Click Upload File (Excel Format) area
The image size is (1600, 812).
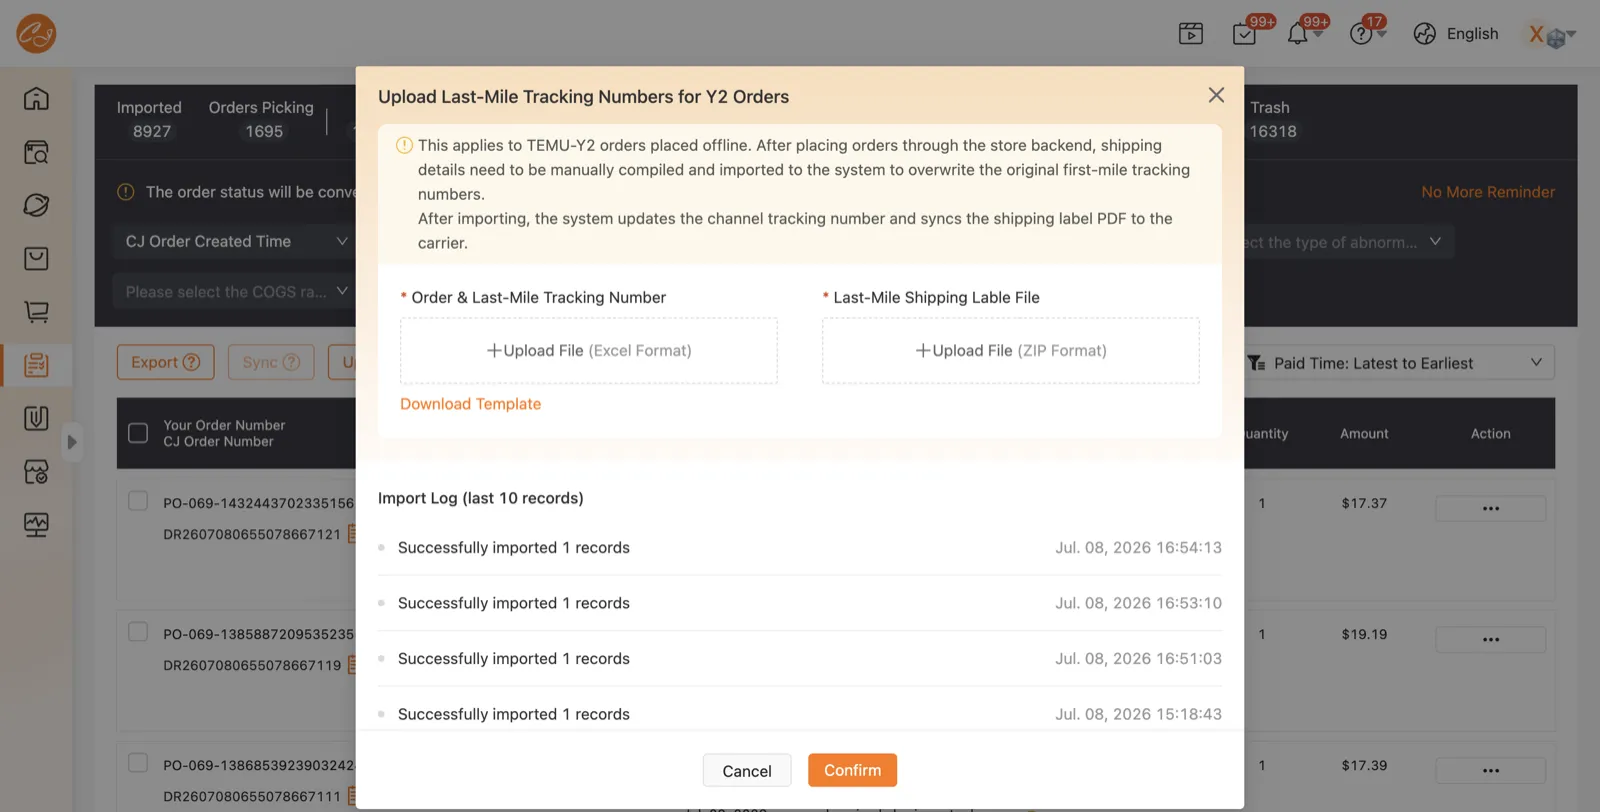(x=589, y=351)
